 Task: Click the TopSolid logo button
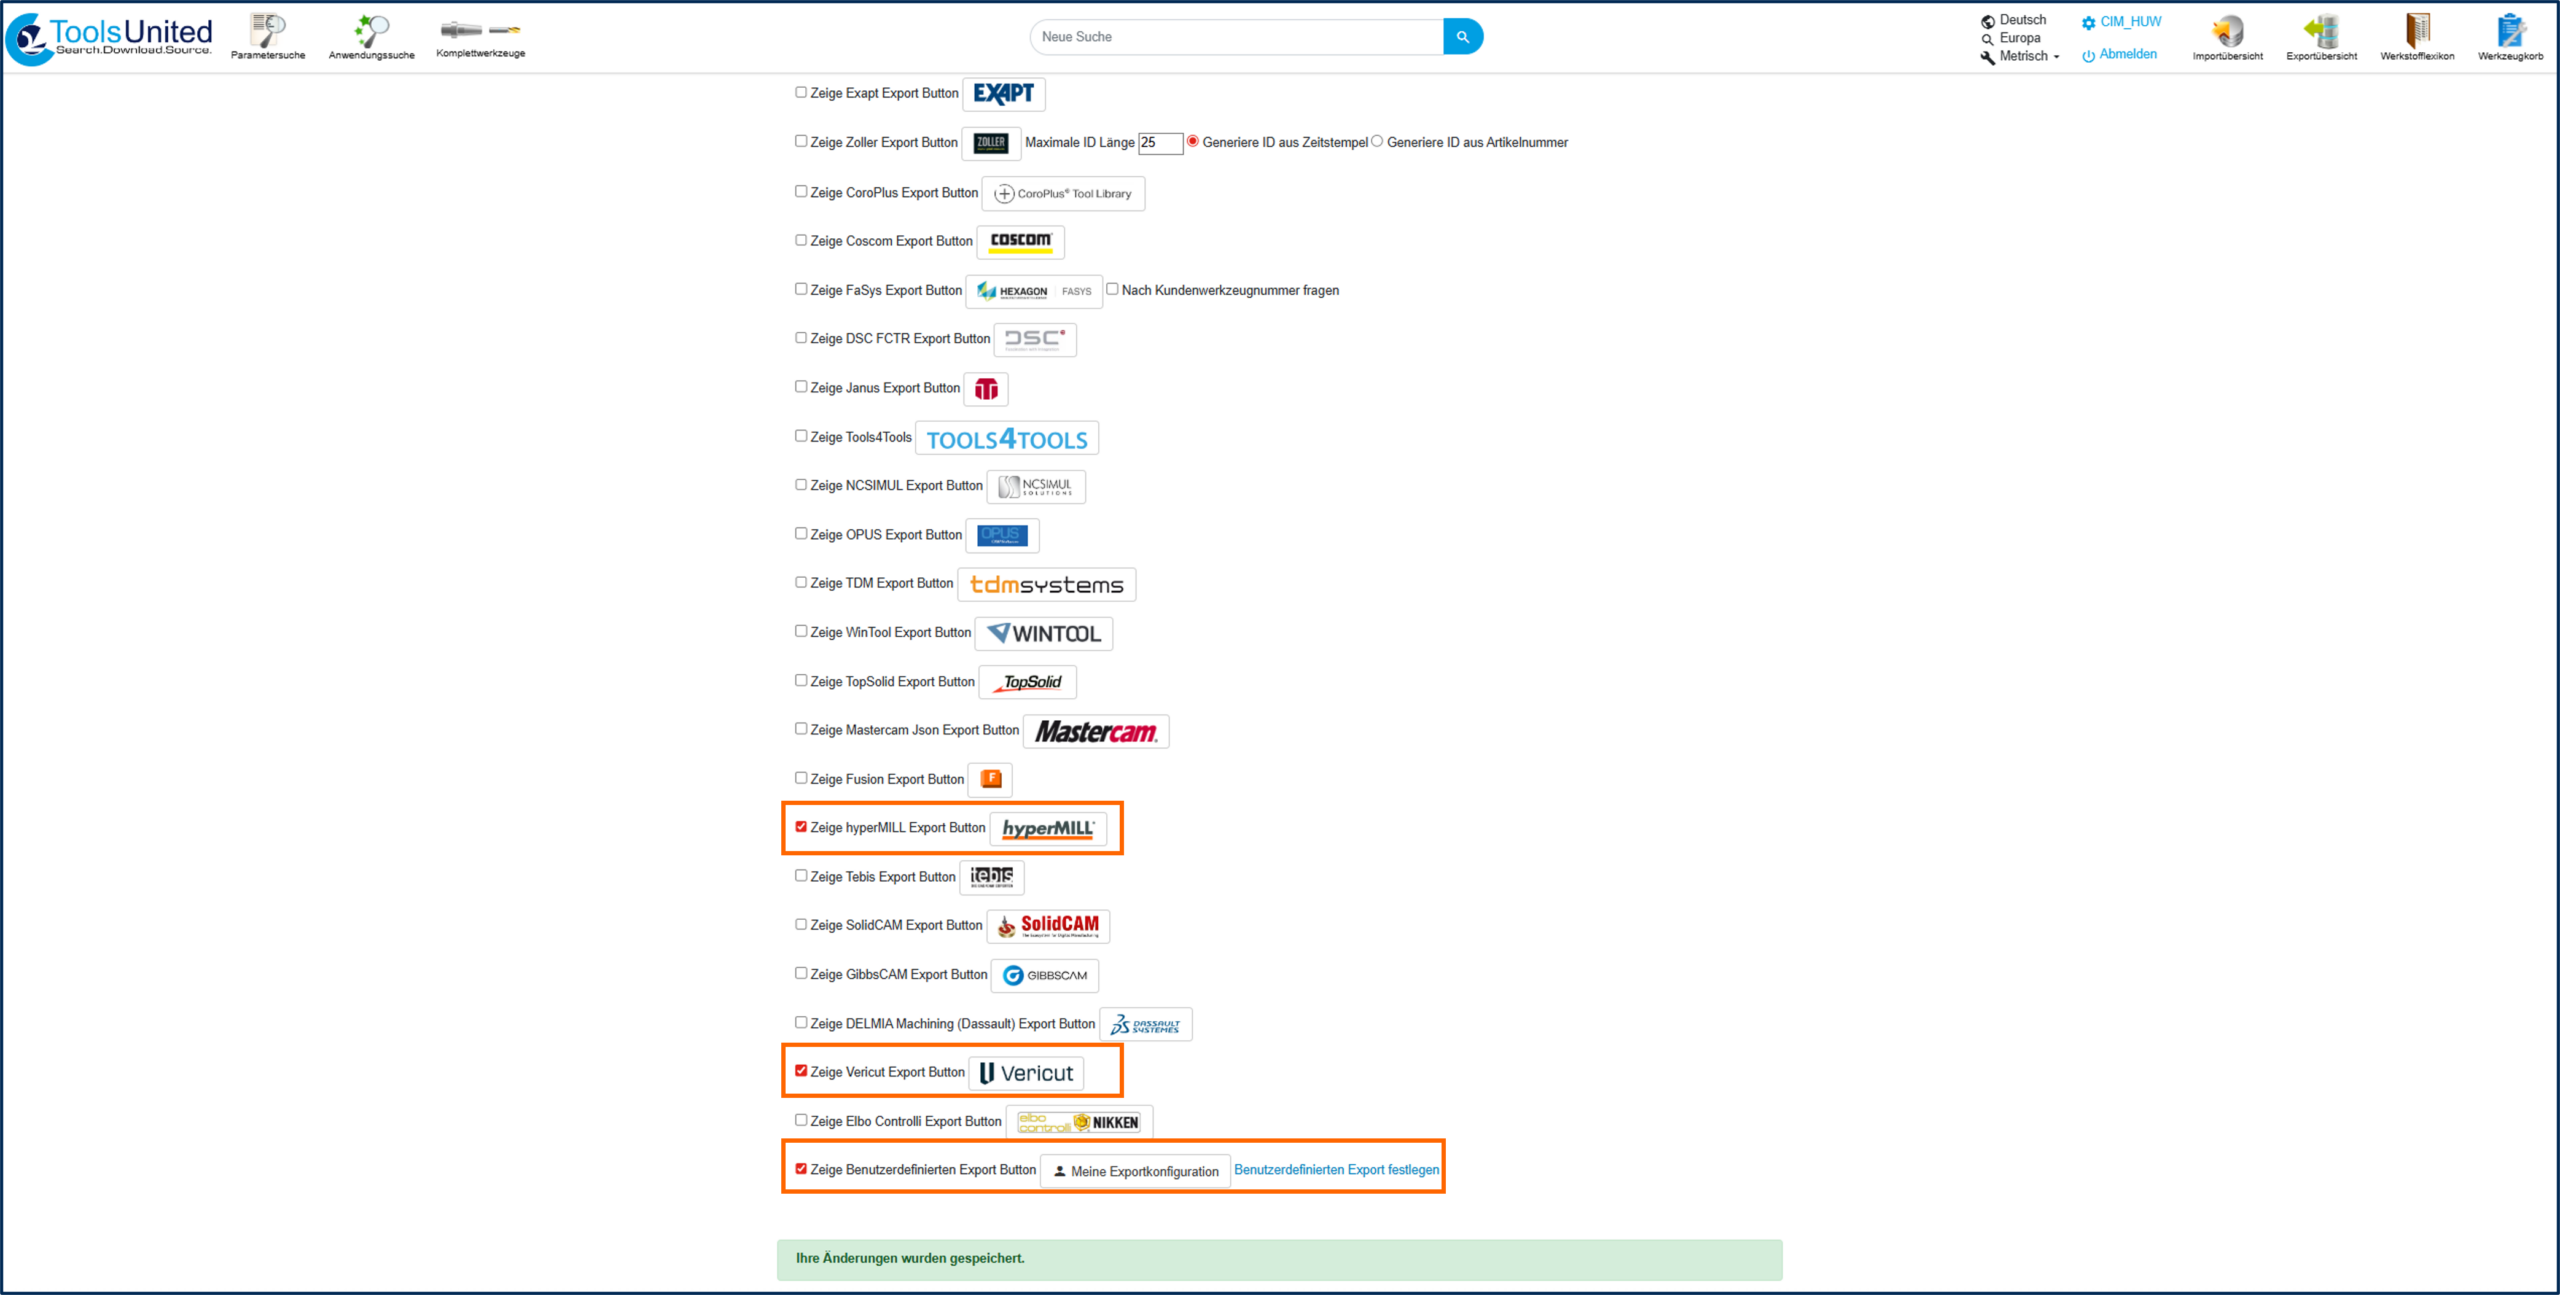pos(1028,683)
